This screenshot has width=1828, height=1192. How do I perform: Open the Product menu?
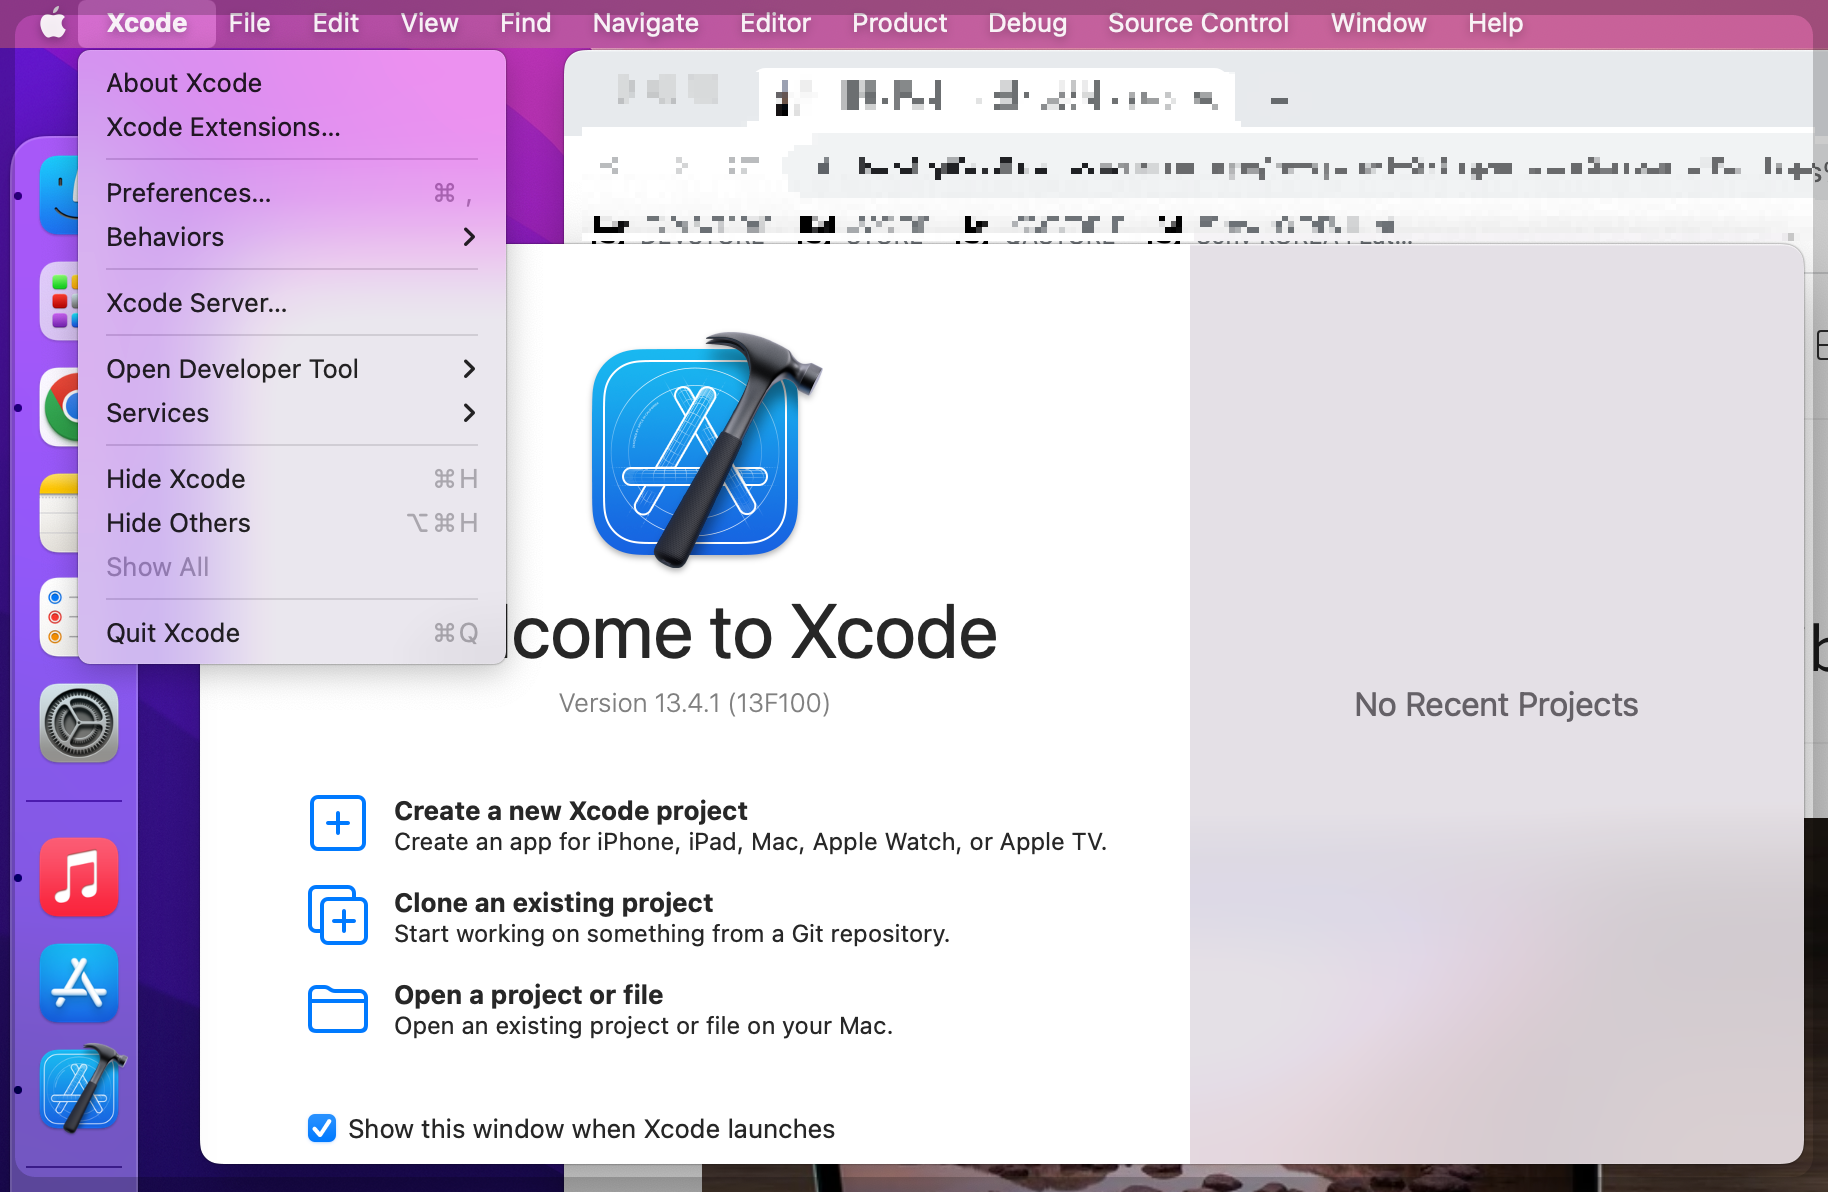900,23
